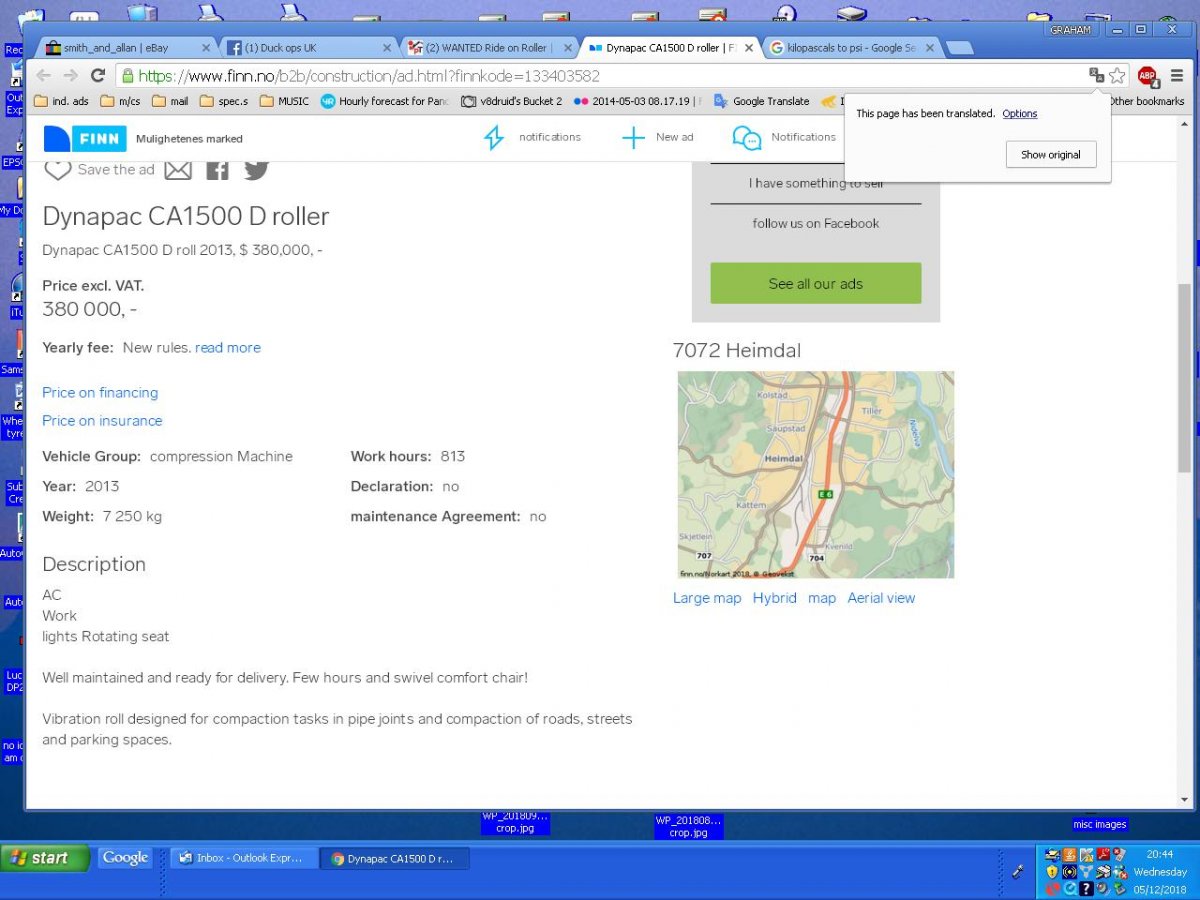
Task: Share the ad by email envelope icon
Action: (178, 170)
